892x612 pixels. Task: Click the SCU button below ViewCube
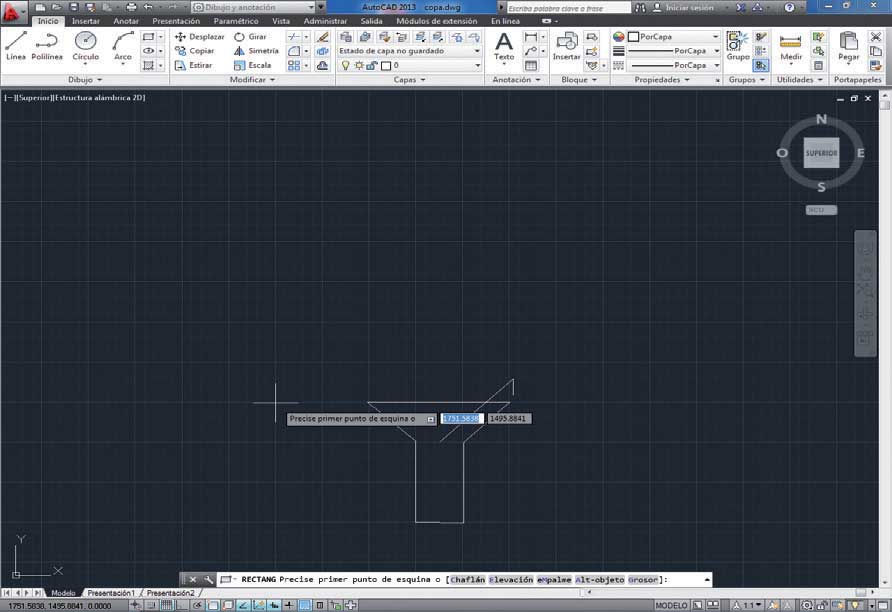pyautogui.click(x=821, y=210)
